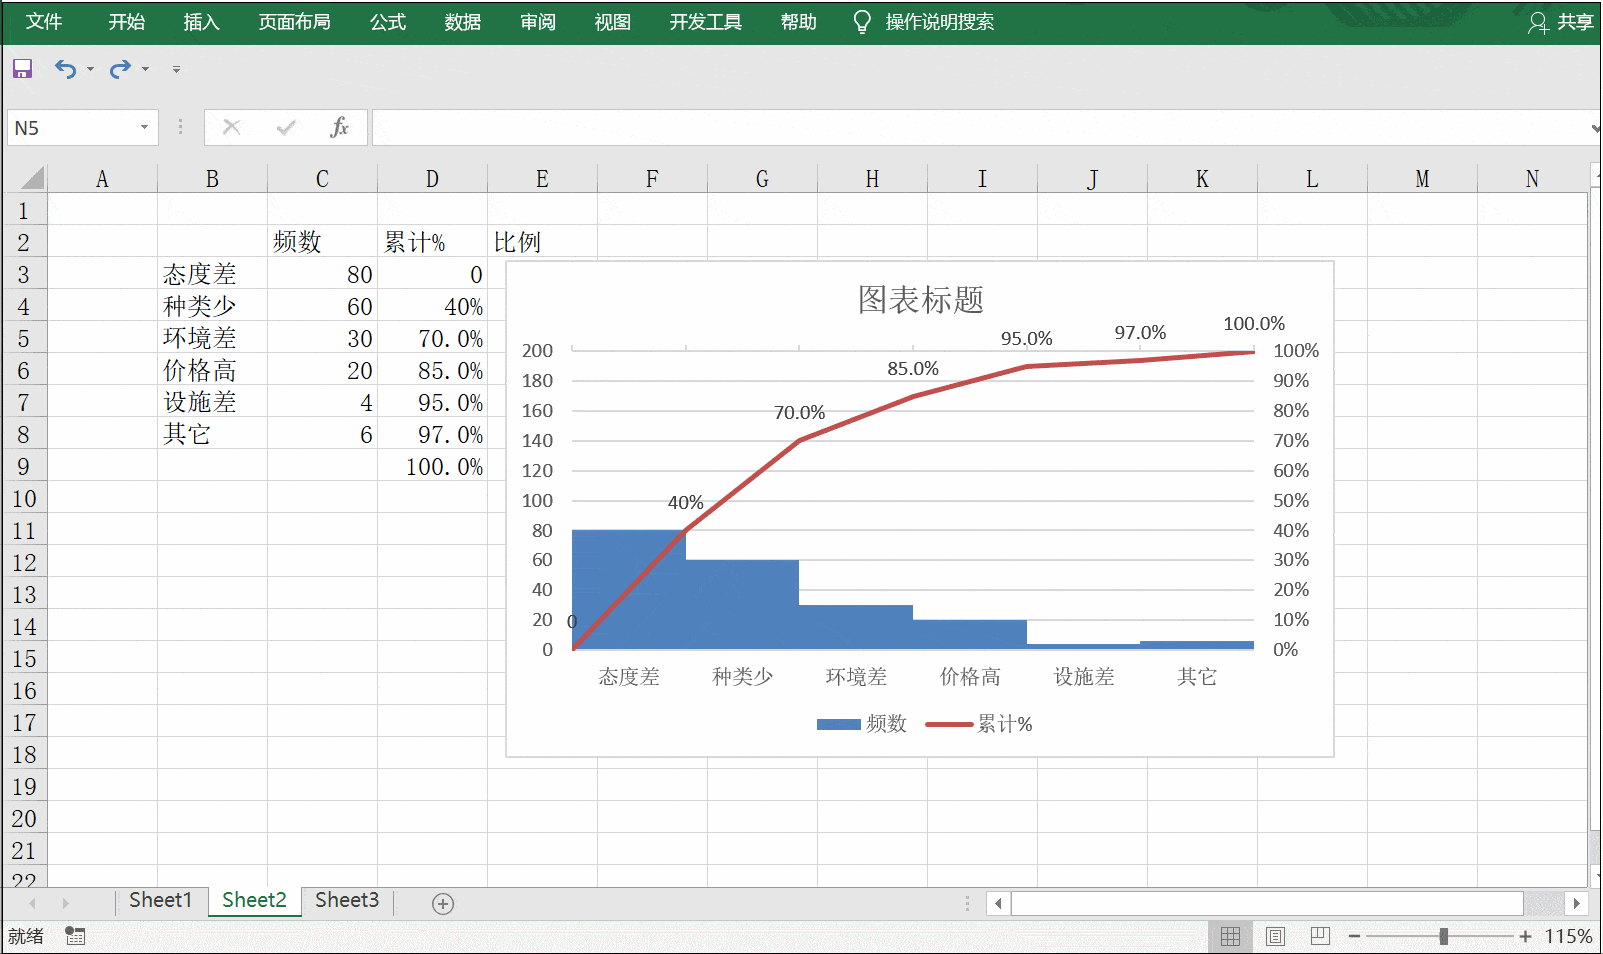Click the Redo arrow icon
This screenshot has width=1603, height=954.
click(120, 69)
